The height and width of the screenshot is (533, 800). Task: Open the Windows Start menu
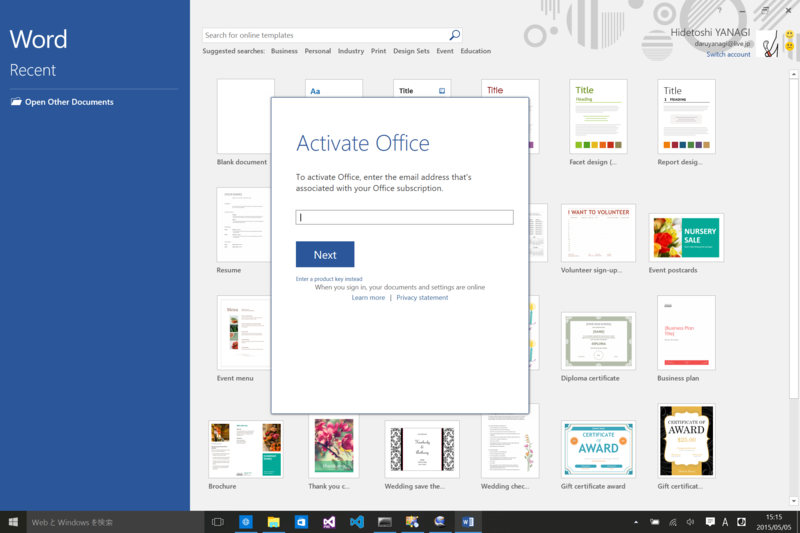[13, 522]
